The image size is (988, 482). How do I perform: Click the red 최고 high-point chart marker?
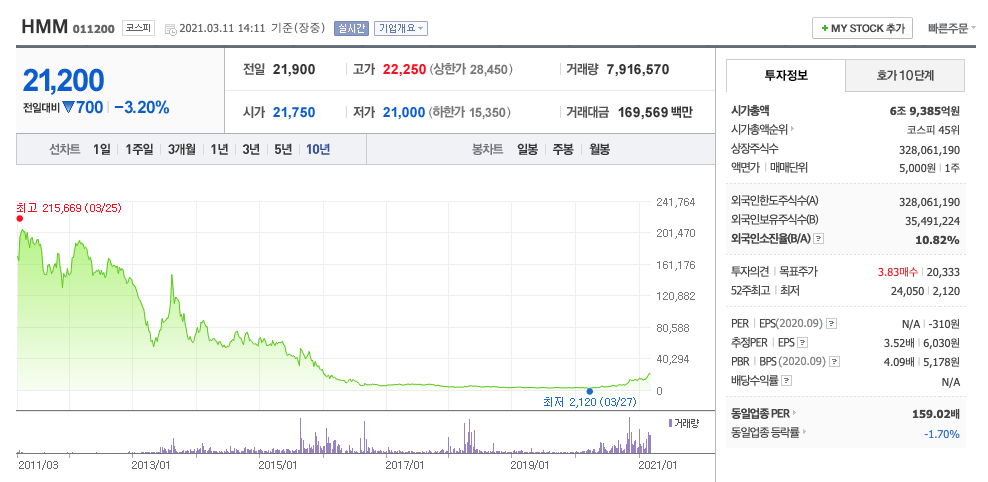(x=20, y=219)
